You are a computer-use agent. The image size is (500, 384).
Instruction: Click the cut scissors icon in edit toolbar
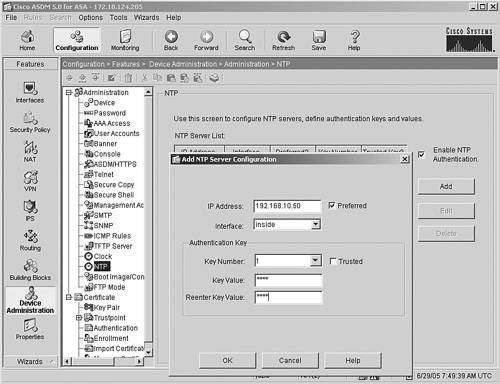(x=144, y=78)
